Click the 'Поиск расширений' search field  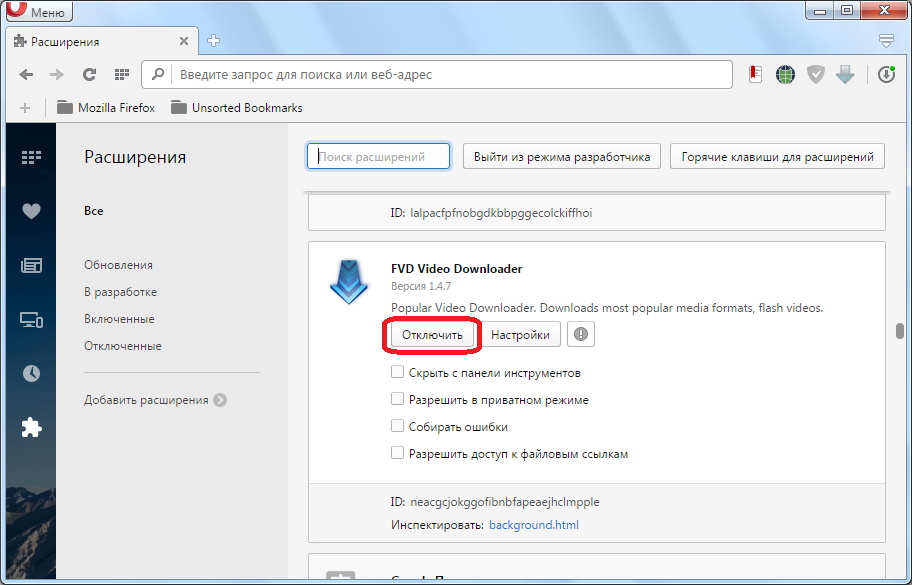tap(379, 157)
